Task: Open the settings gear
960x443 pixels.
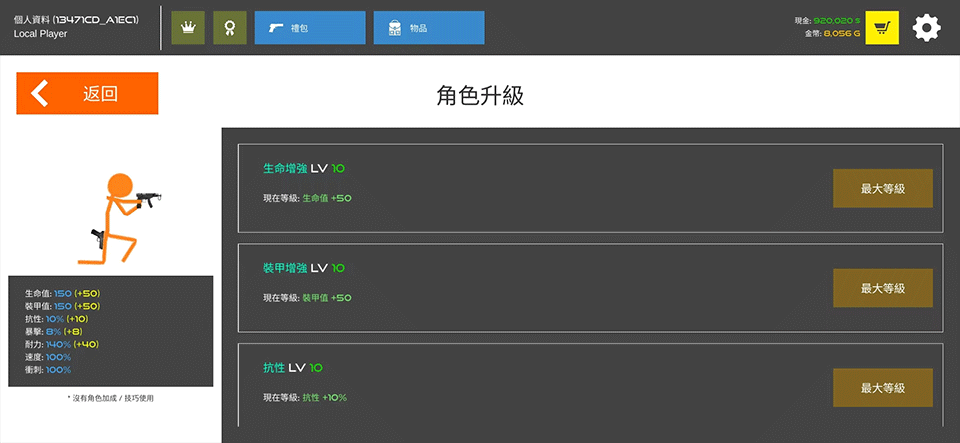Action: tap(926, 28)
